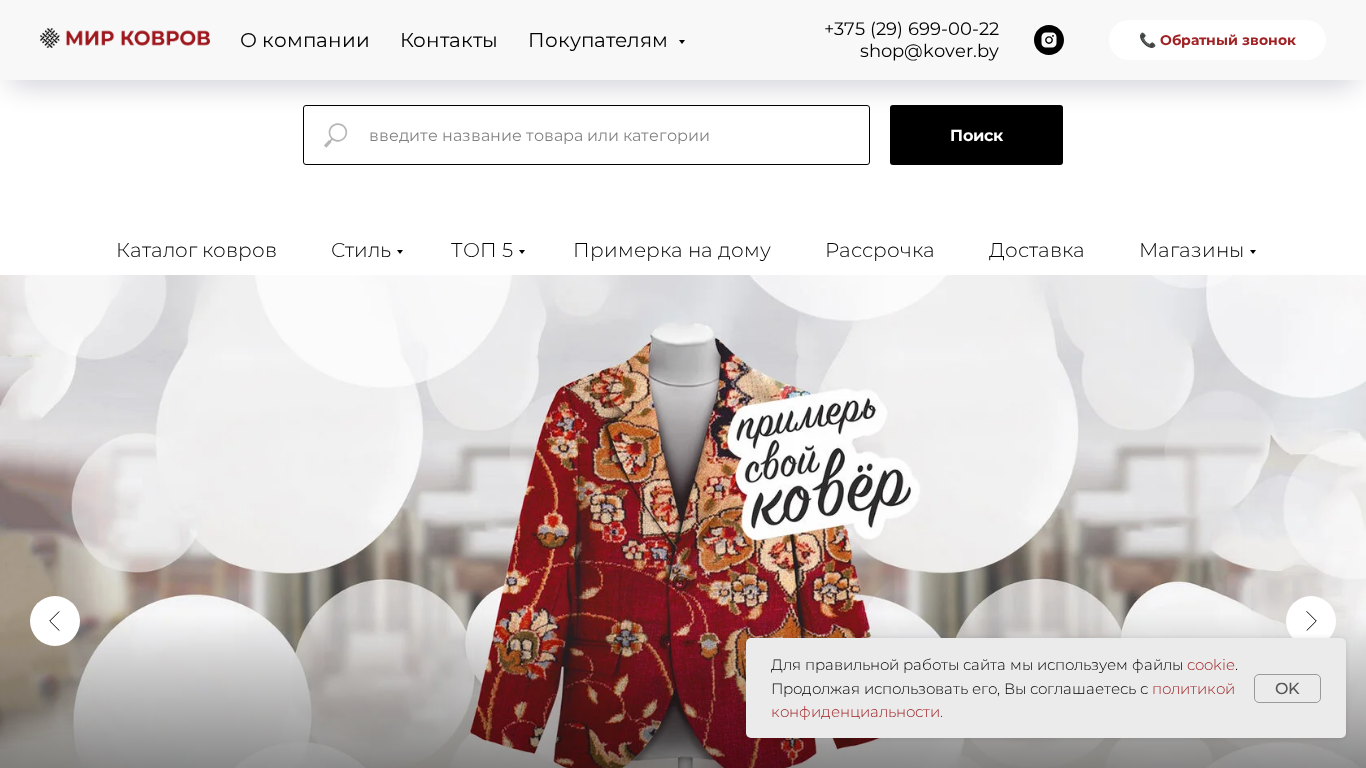Open Примерка на дому page

[x=672, y=250]
